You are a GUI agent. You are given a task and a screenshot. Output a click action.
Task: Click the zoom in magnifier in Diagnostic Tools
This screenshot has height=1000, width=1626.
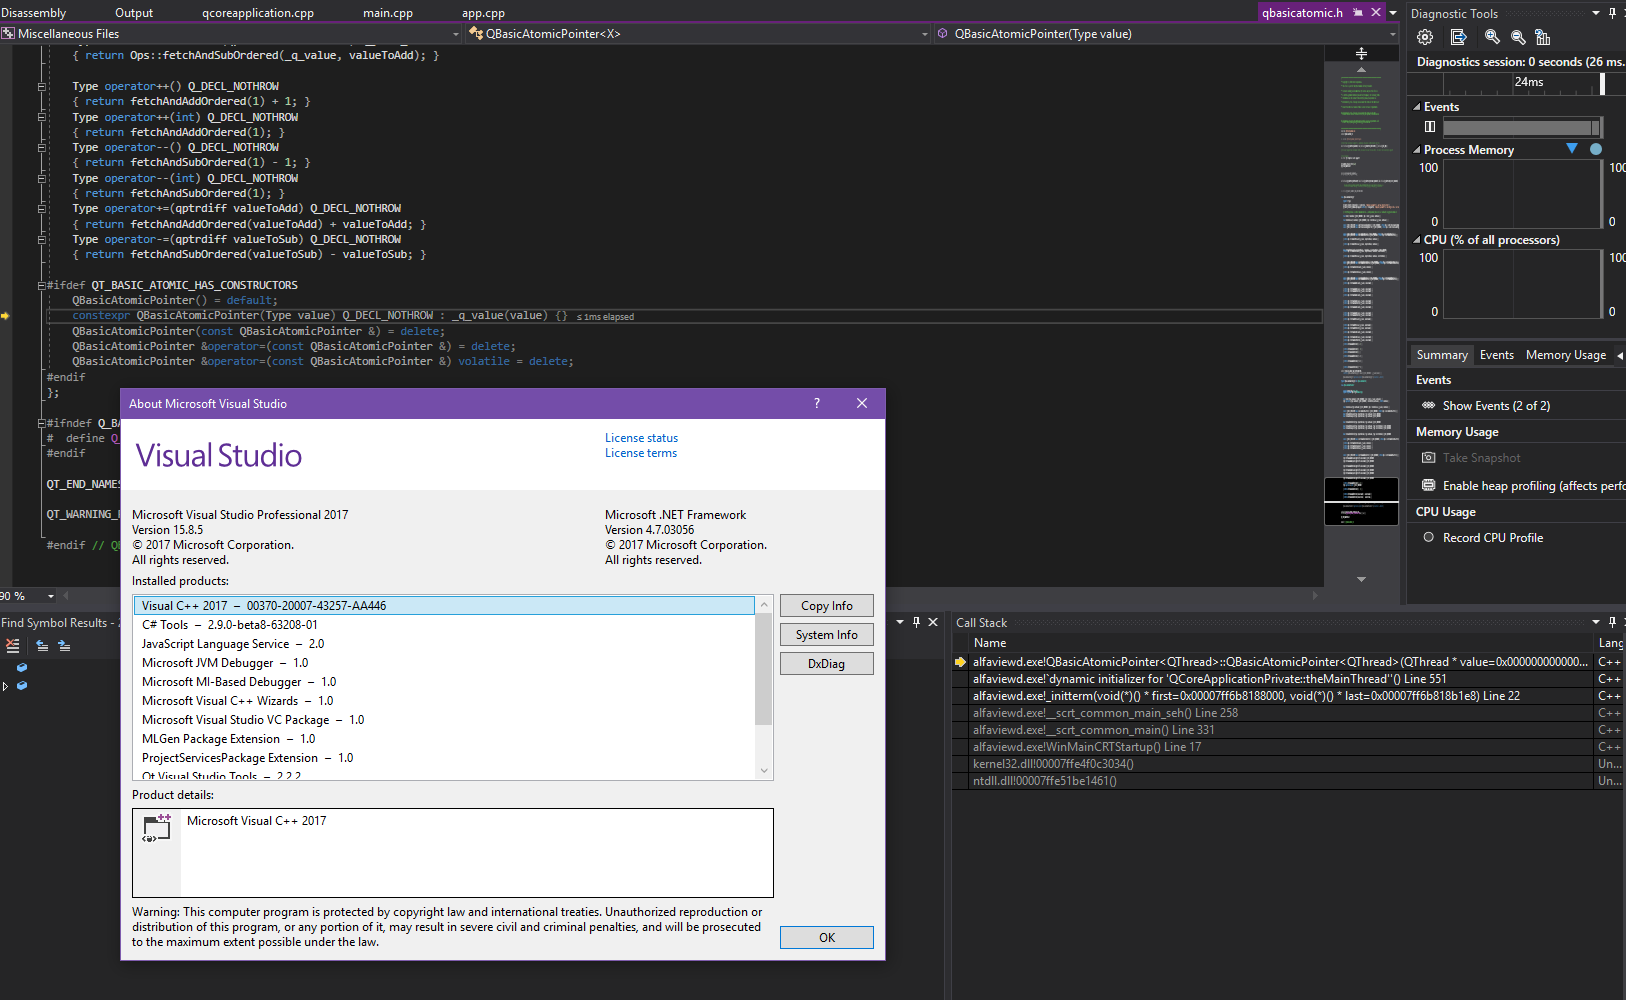click(1492, 37)
